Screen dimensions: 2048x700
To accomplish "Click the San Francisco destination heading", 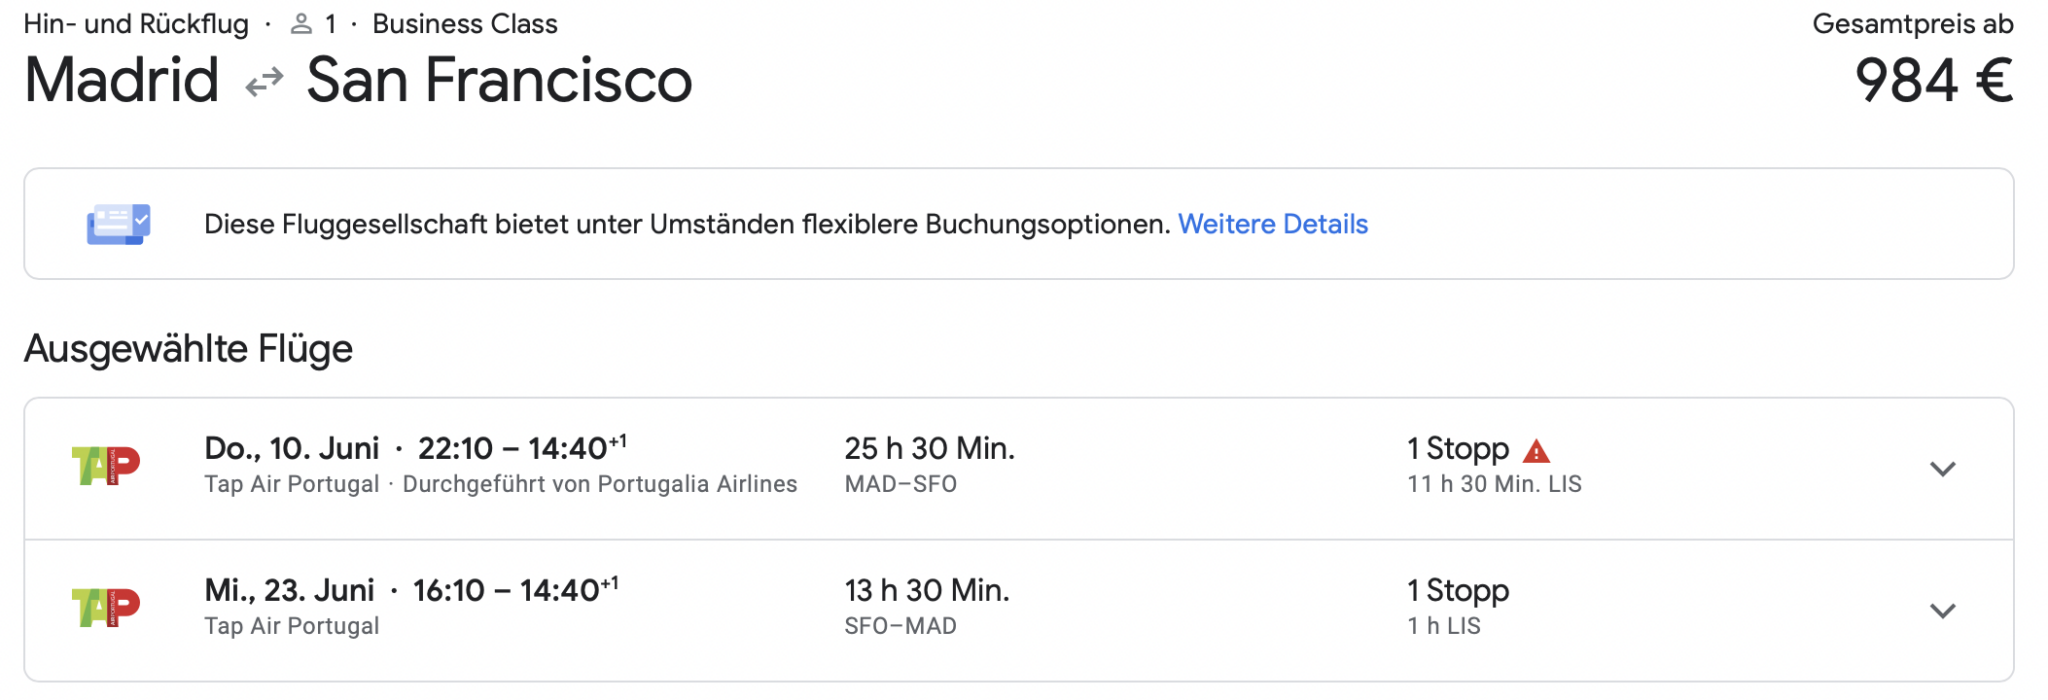I will point(499,80).
